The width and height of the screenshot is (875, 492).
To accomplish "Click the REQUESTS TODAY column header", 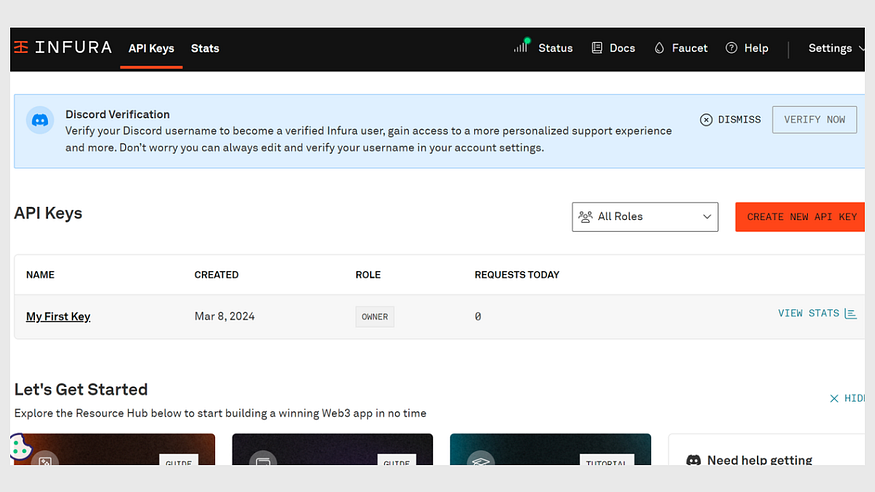I will click(x=517, y=275).
